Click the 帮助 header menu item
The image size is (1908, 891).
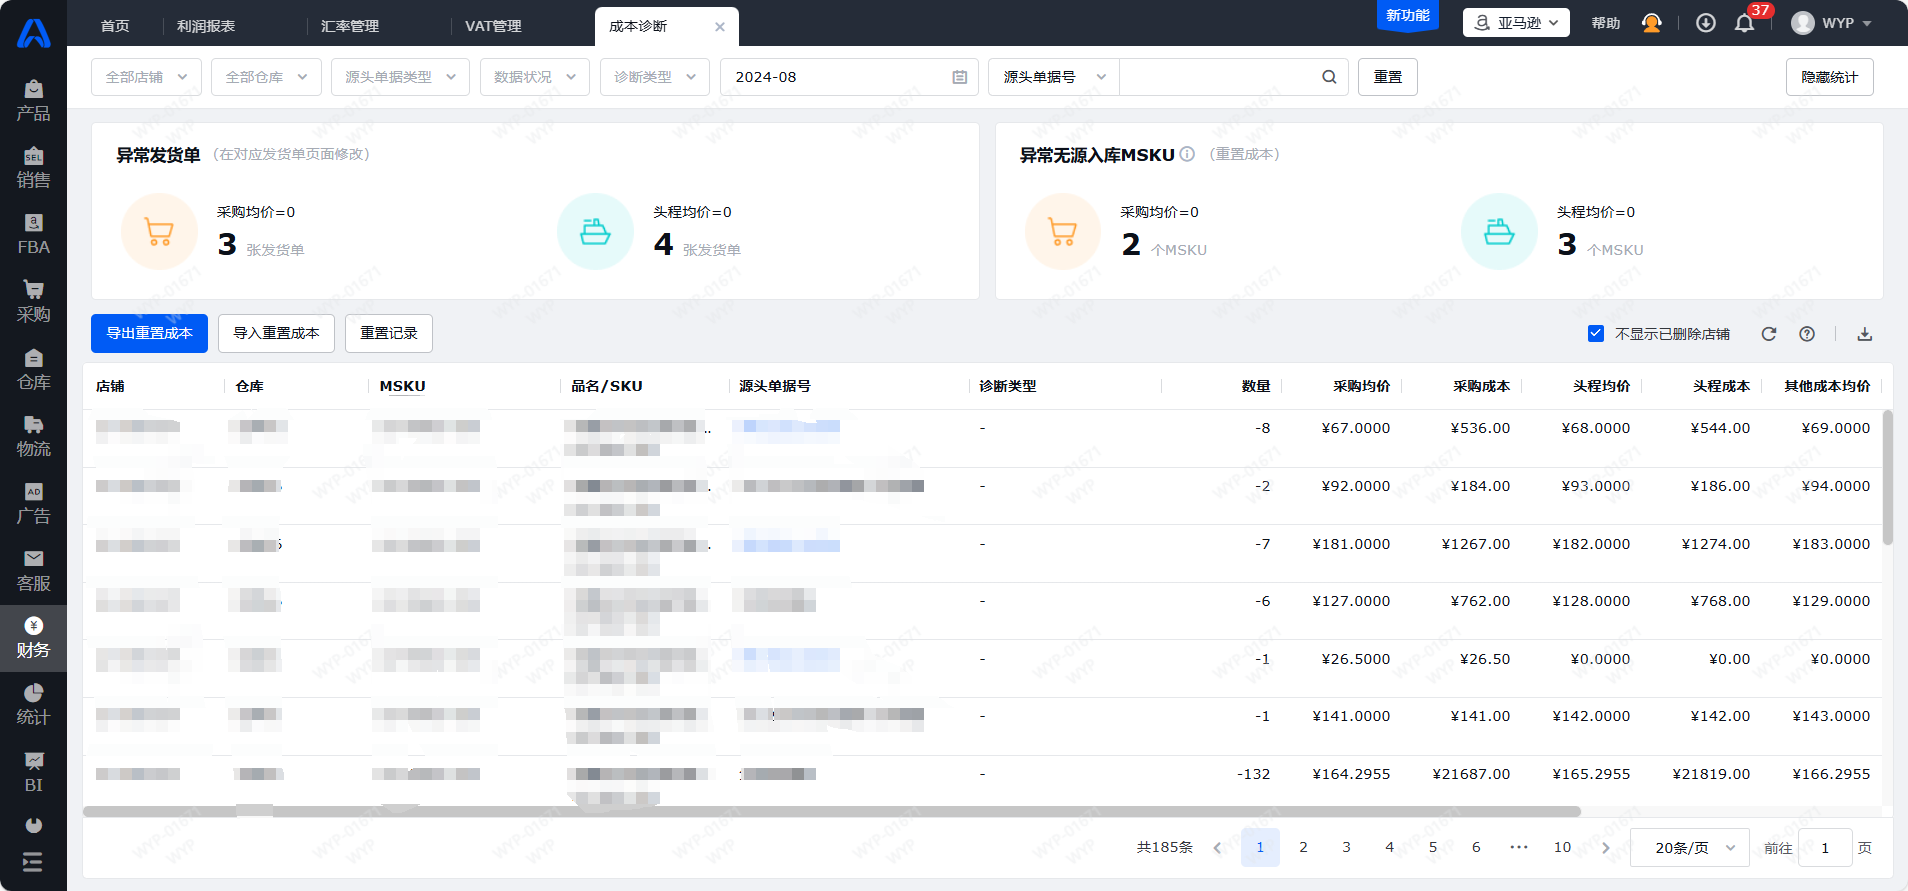(x=1606, y=23)
